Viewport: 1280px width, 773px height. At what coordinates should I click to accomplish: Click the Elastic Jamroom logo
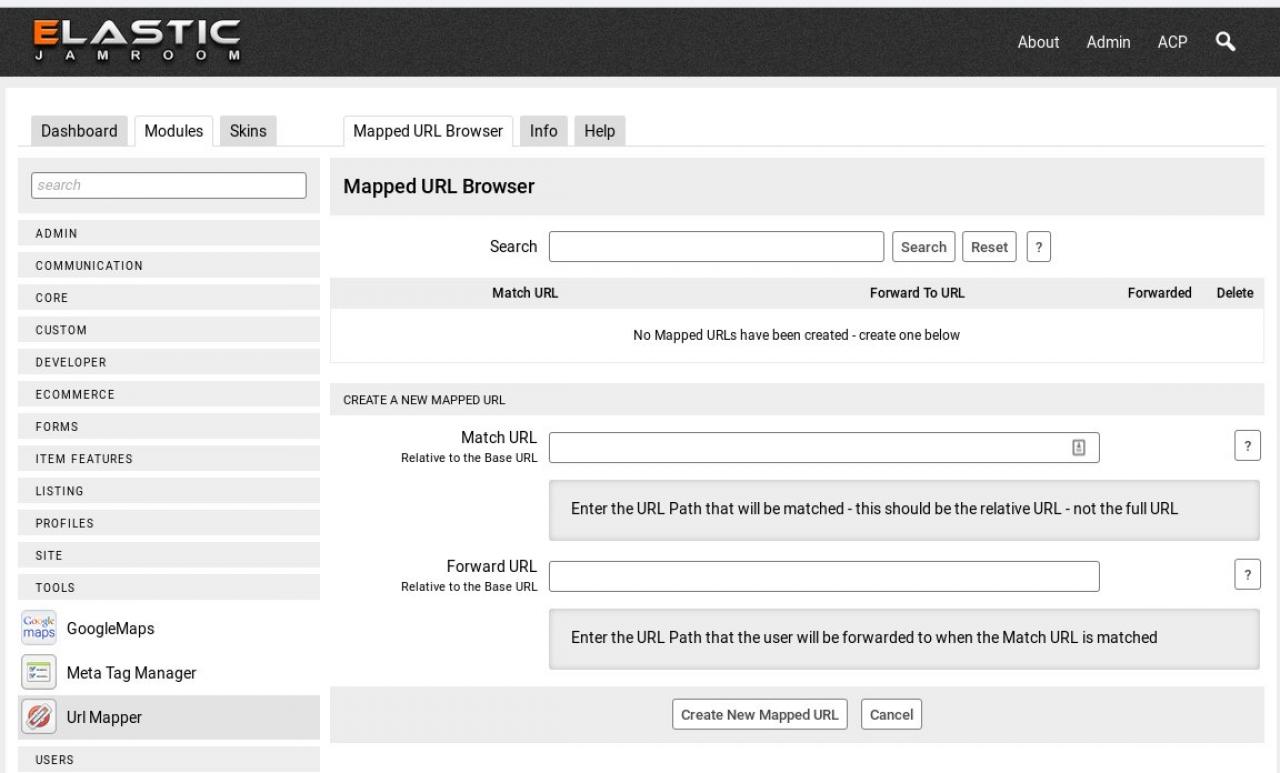[x=137, y=40]
